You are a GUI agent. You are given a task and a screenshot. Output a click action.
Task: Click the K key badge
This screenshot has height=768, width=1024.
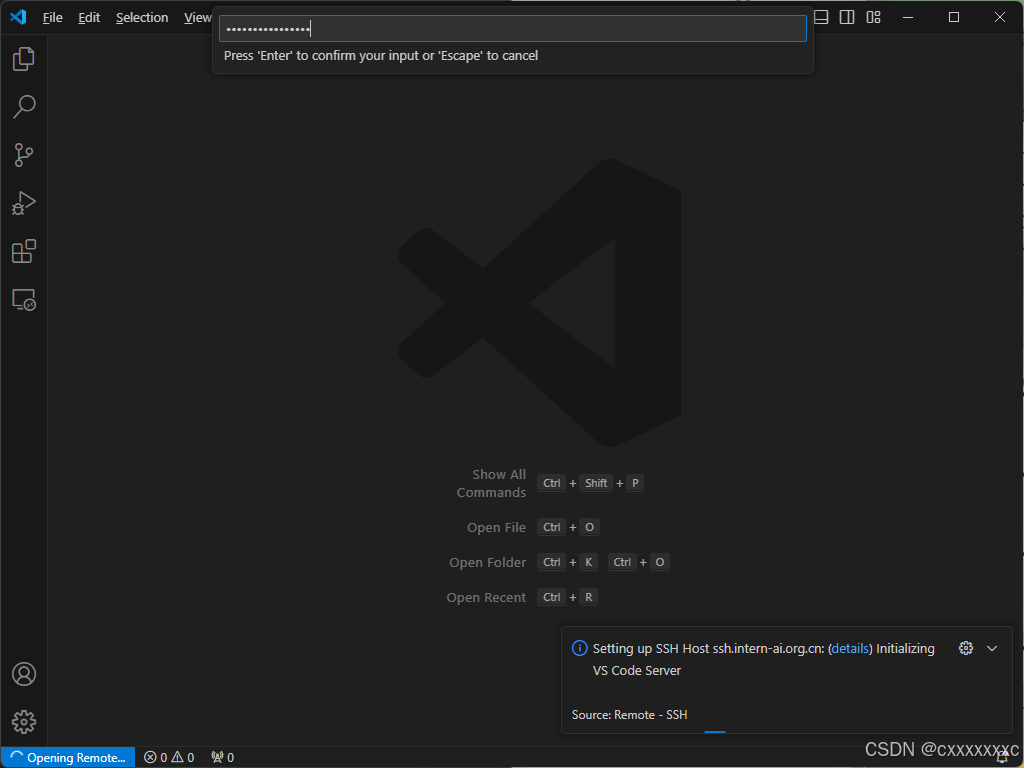point(588,562)
